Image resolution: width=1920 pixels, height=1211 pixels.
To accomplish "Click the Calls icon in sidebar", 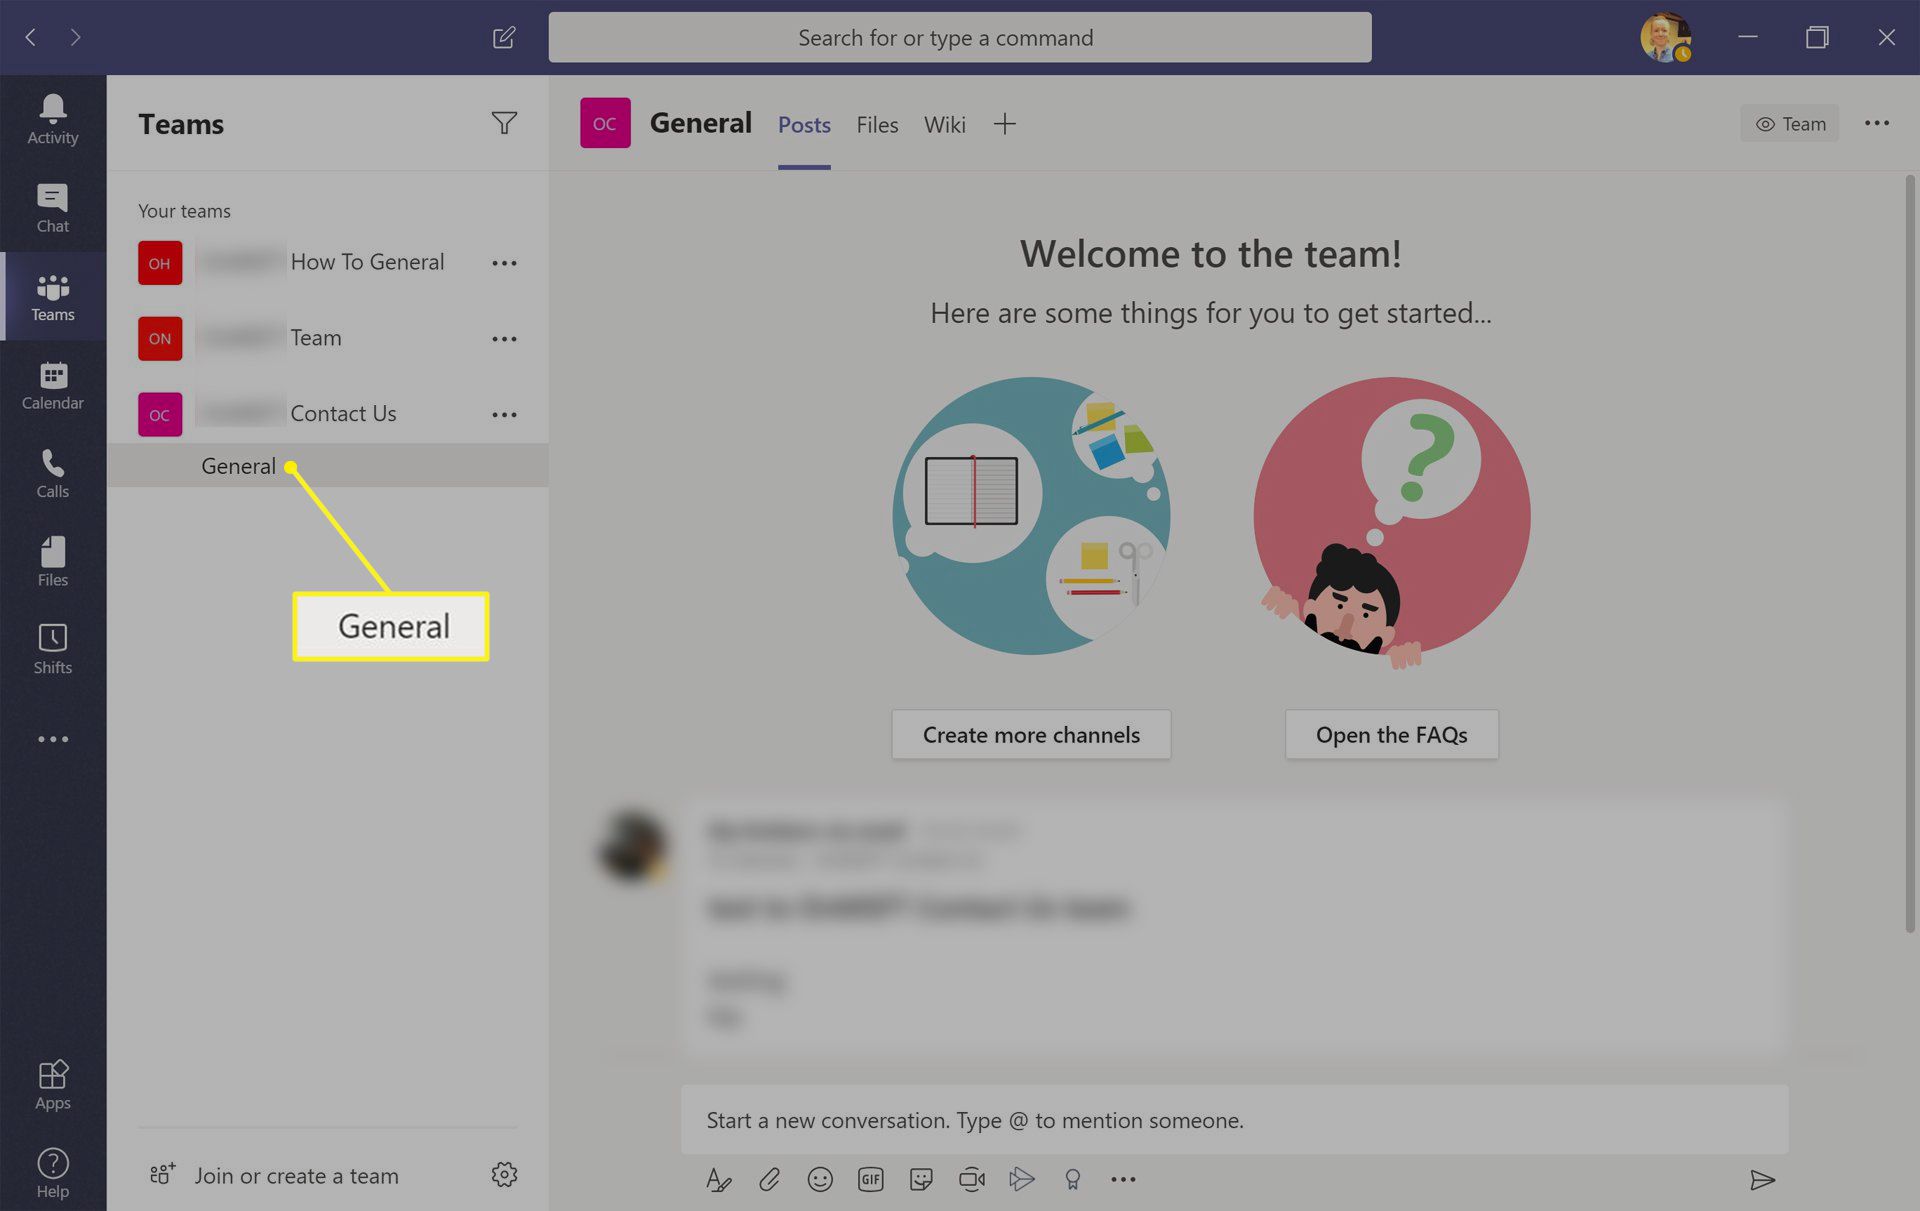I will [x=53, y=474].
